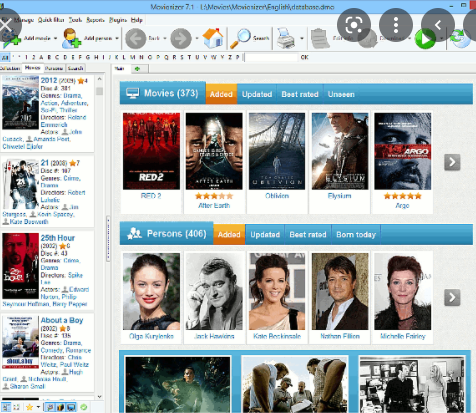Switch to the Collection tab
Image resolution: width=476 pixels, height=413 pixels.
pyautogui.click(x=10, y=68)
